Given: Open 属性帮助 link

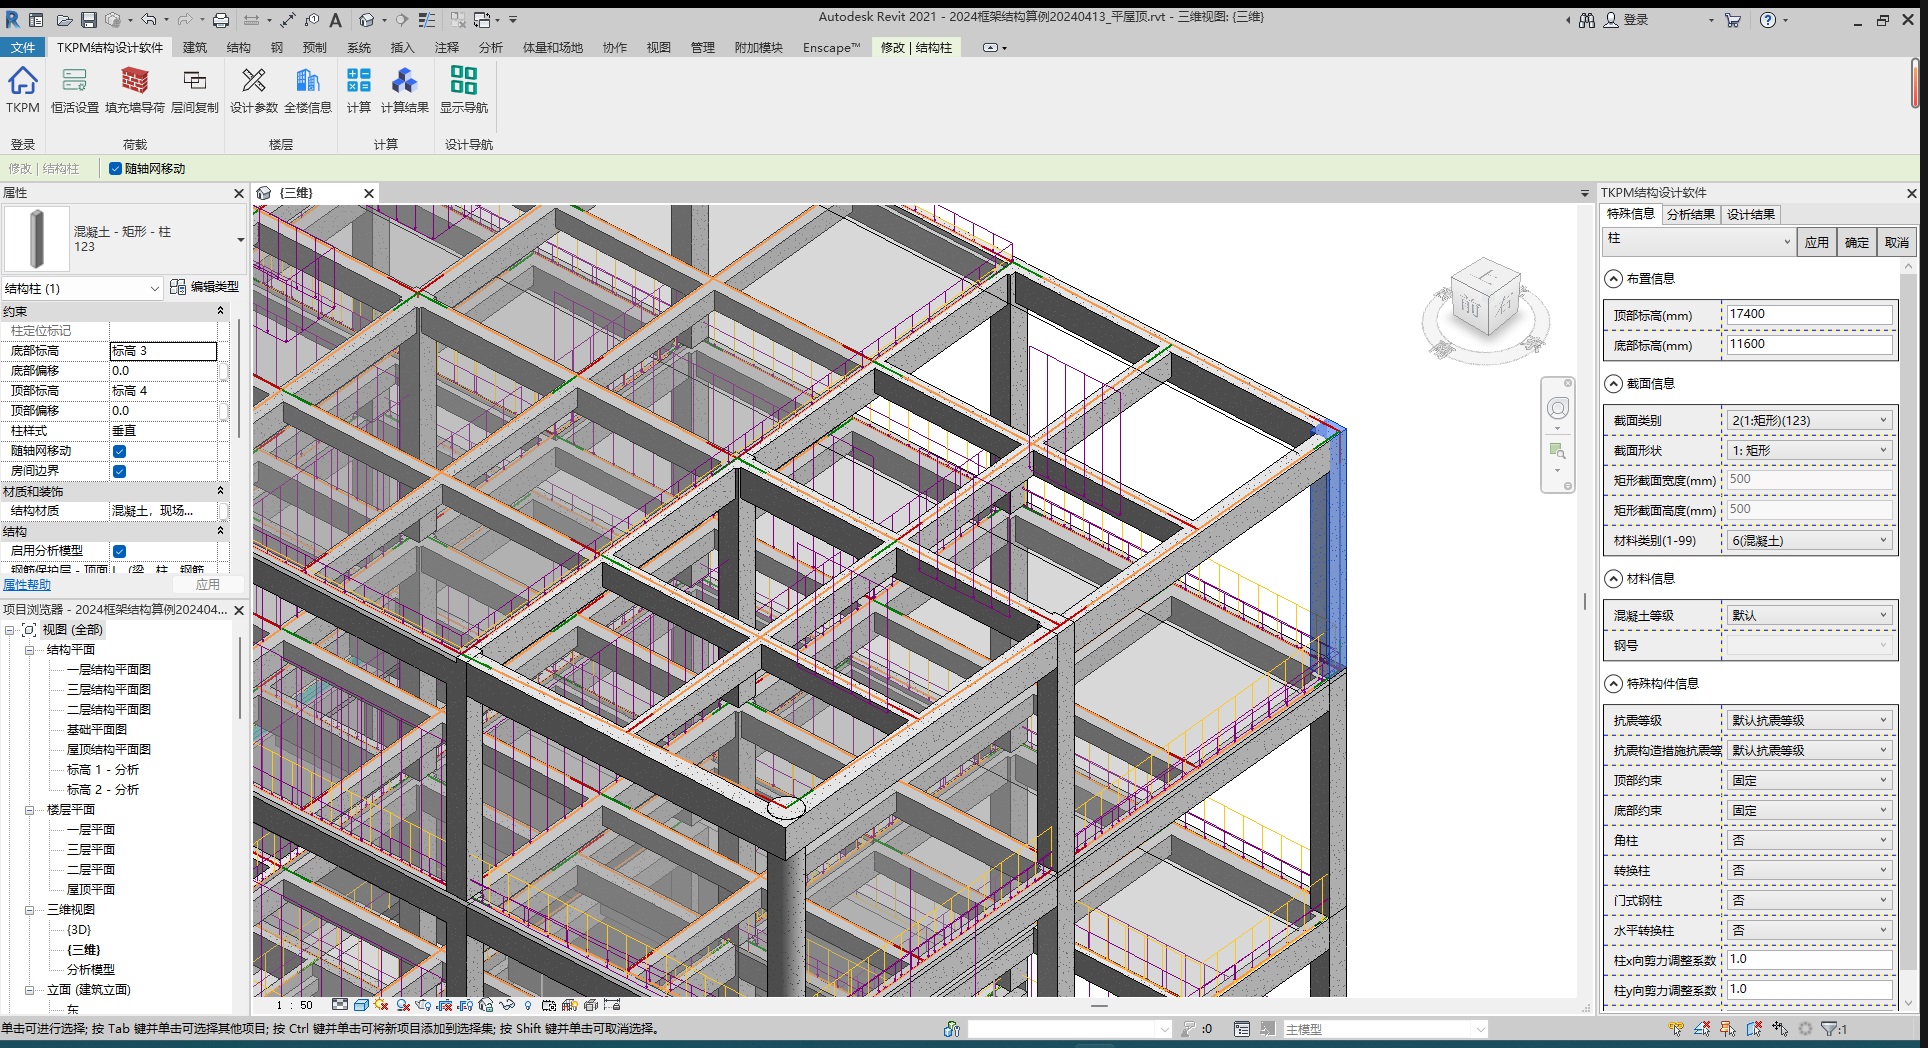Looking at the screenshot, I should [27, 585].
